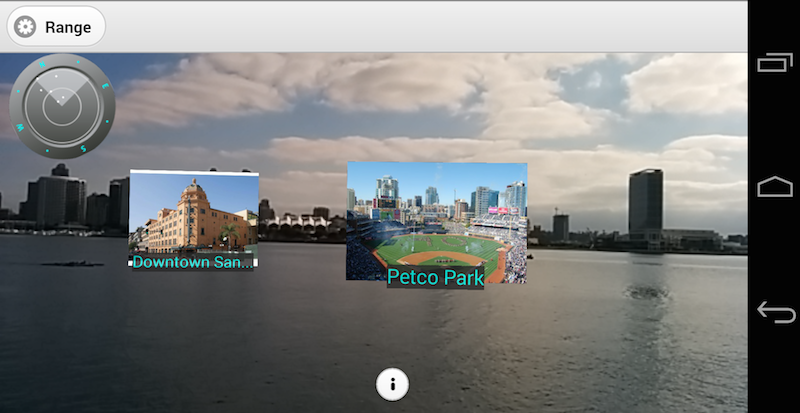Tap the Downtown San... label
This screenshot has width=800, height=413.
coord(193,262)
